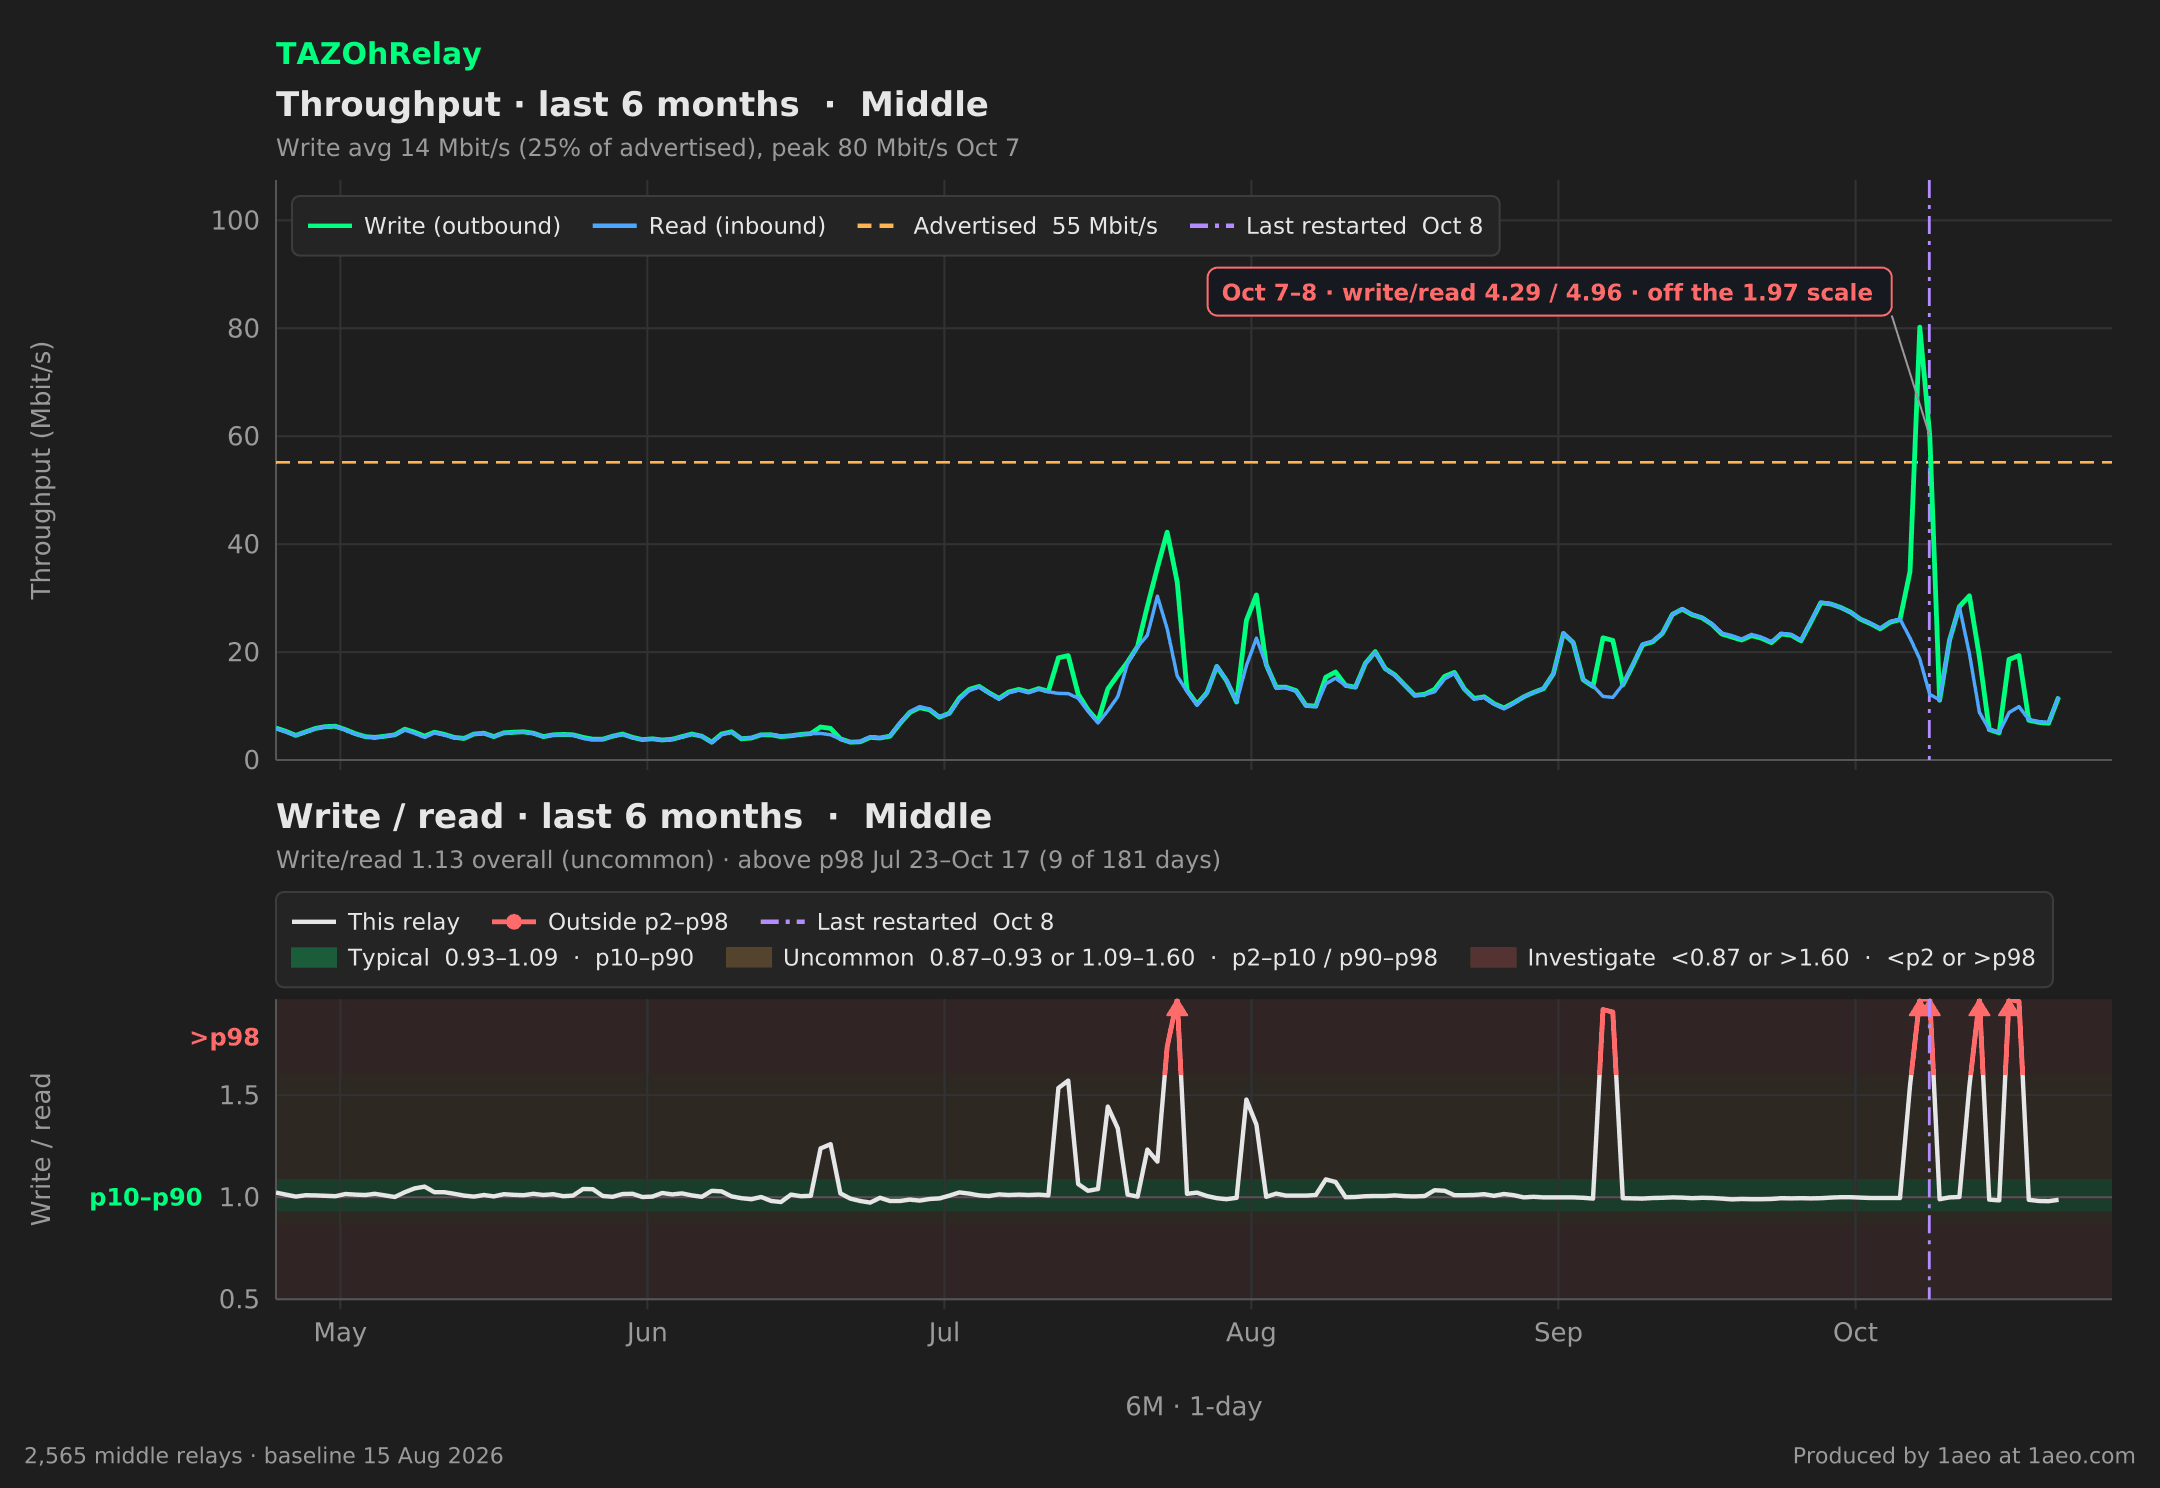Select Last restarted Oct 8 in throughput legend
The width and height of the screenshot is (2160, 1488).
tap(1336, 226)
